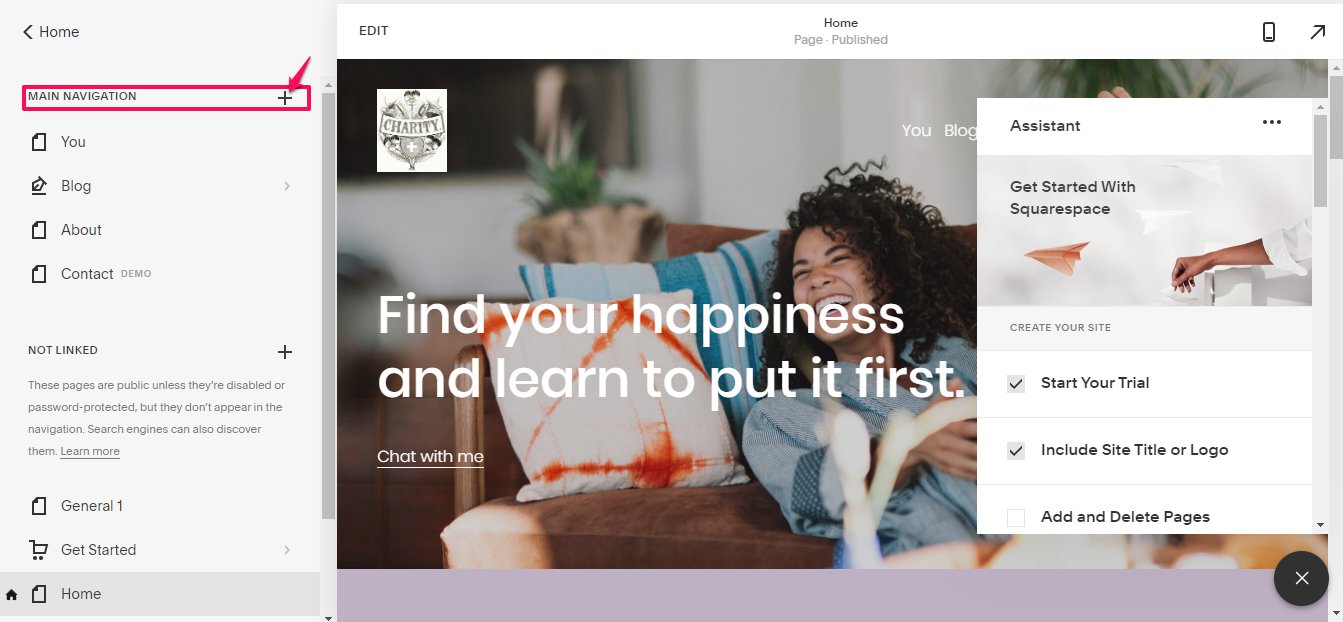Select the About page
The width and height of the screenshot is (1343, 622).
tap(160, 230)
